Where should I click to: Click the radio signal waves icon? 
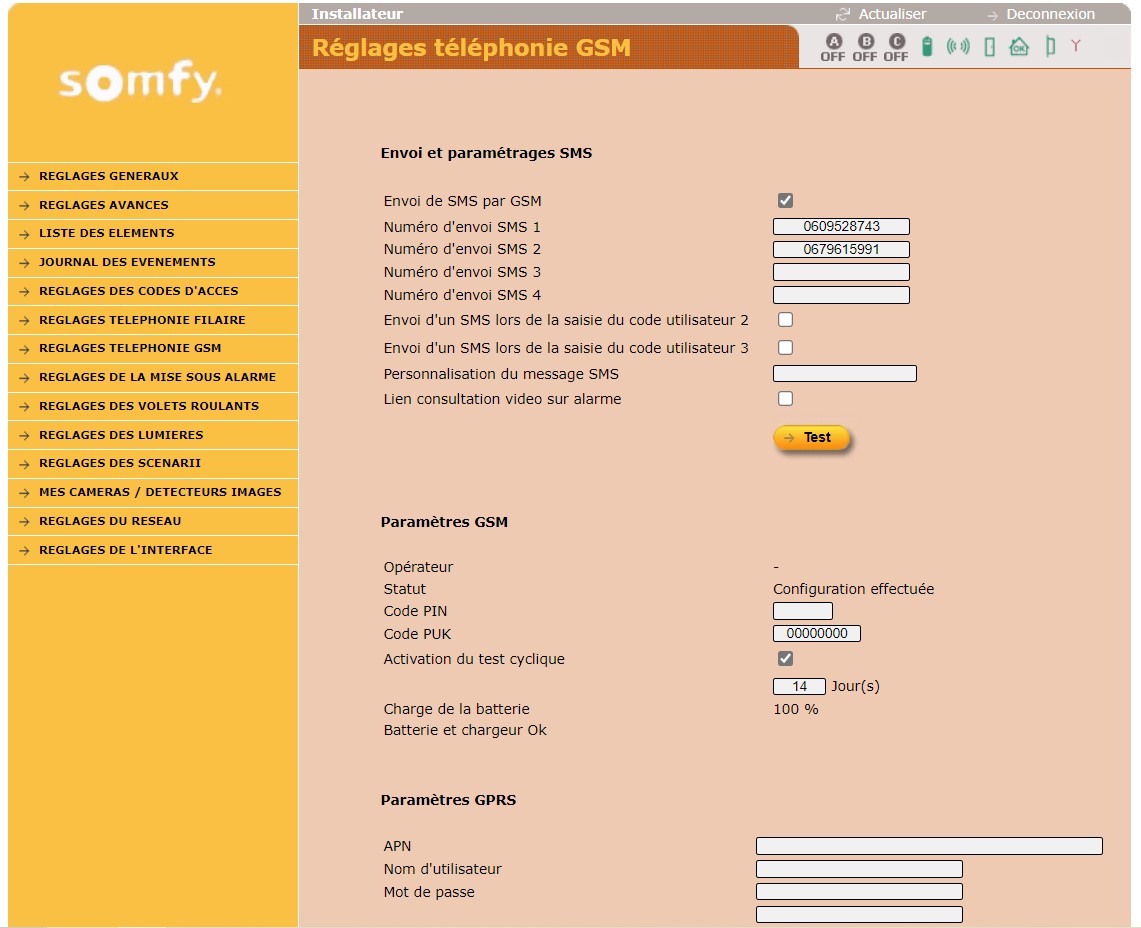click(958, 46)
